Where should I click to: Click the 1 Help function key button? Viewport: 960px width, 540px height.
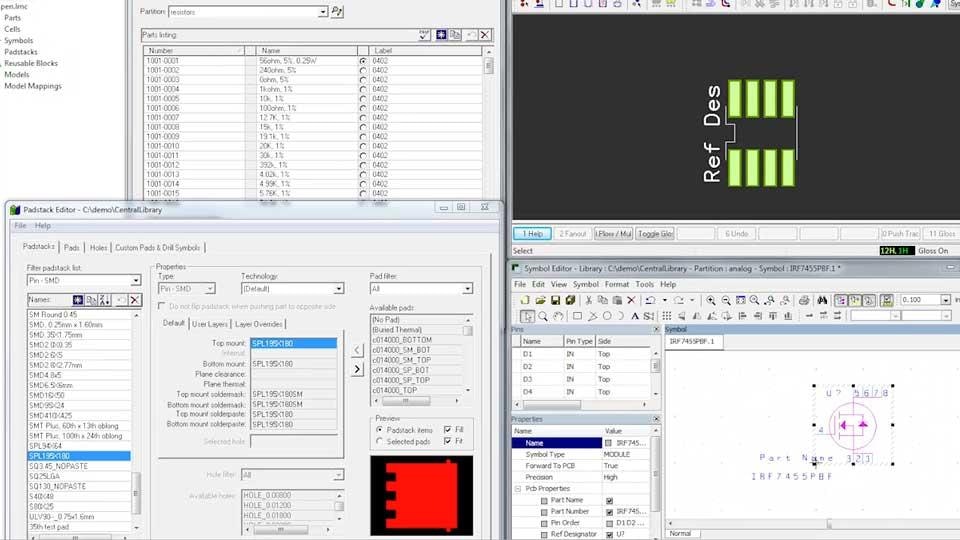(533, 234)
